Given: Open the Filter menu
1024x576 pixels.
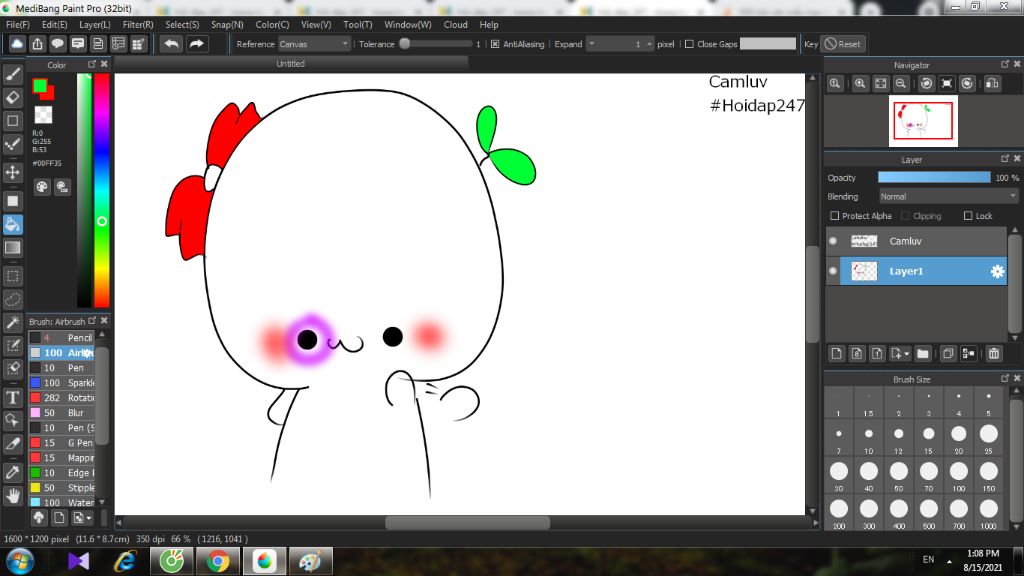Looking at the screenshot, I should tap(138, 25).
